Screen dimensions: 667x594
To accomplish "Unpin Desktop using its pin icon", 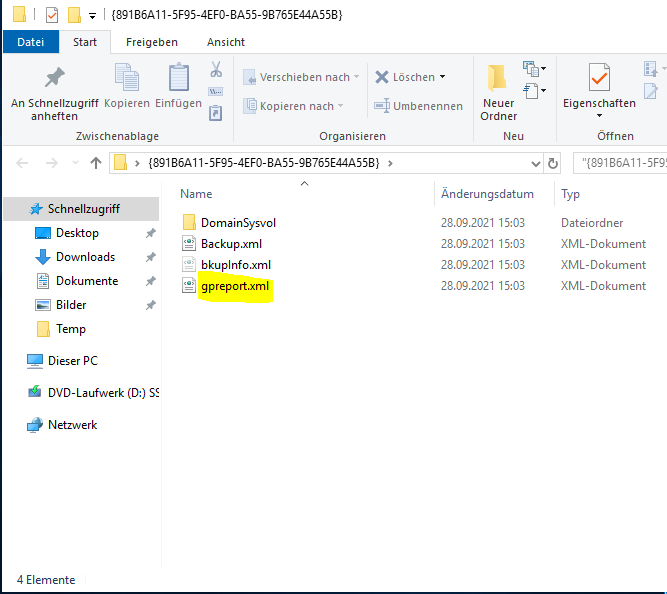I will pyautogui.click(x=151, y=233).
